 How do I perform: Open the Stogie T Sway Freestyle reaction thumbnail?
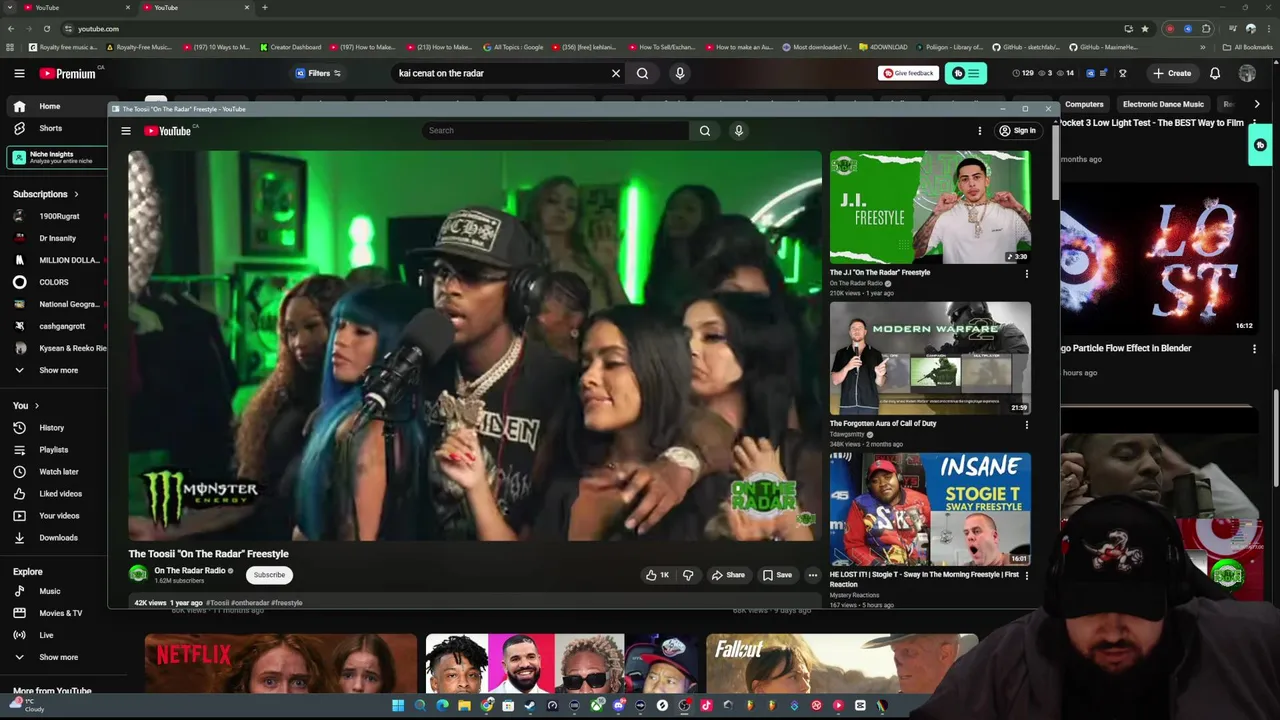(x=930, y=509)
